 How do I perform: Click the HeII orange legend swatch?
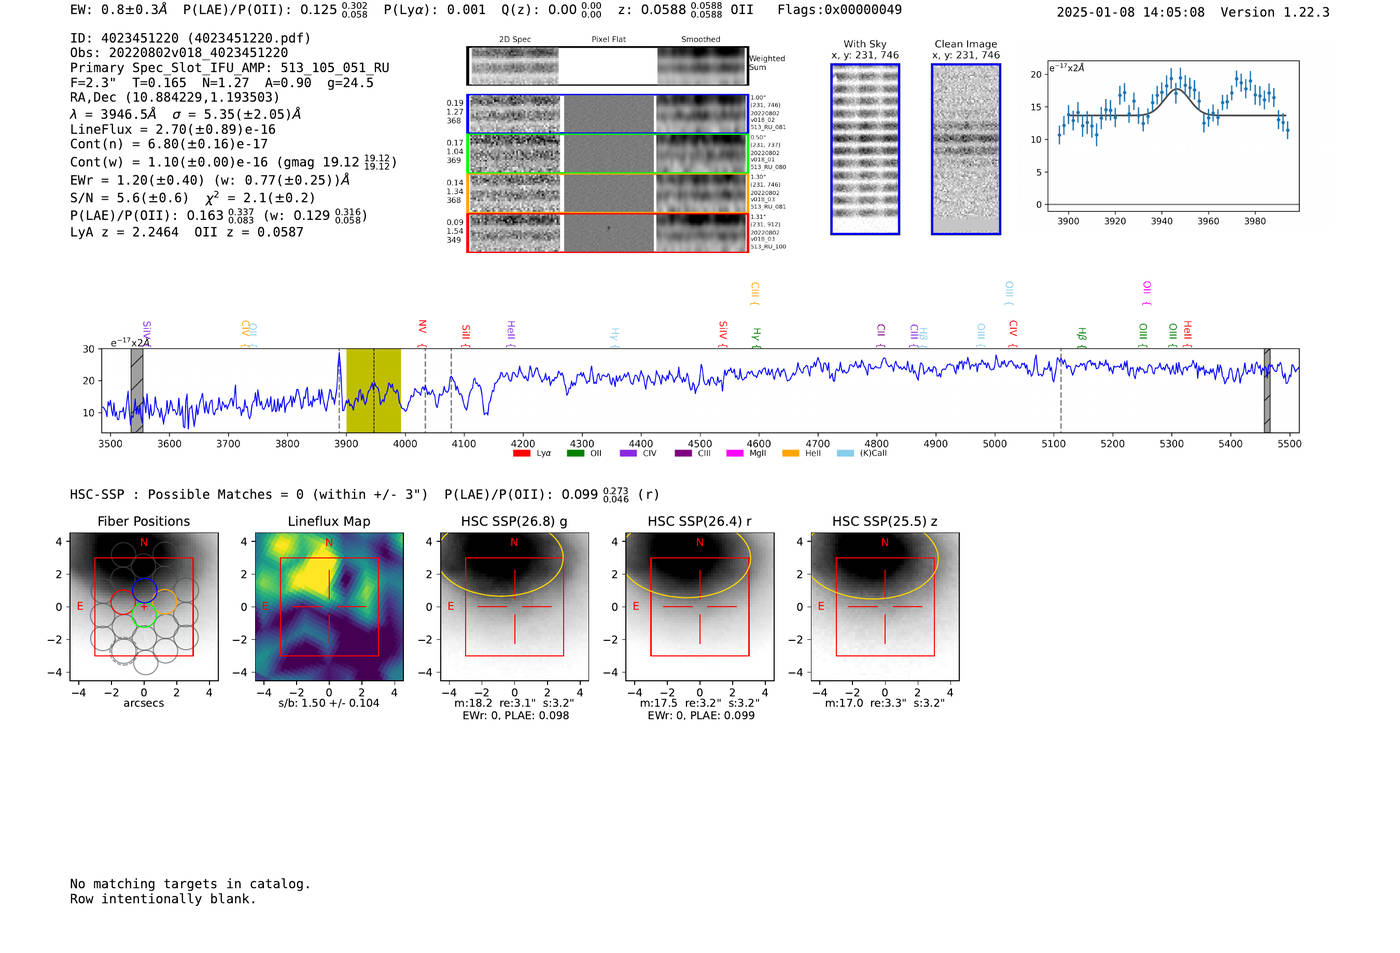tap(791, 453)
